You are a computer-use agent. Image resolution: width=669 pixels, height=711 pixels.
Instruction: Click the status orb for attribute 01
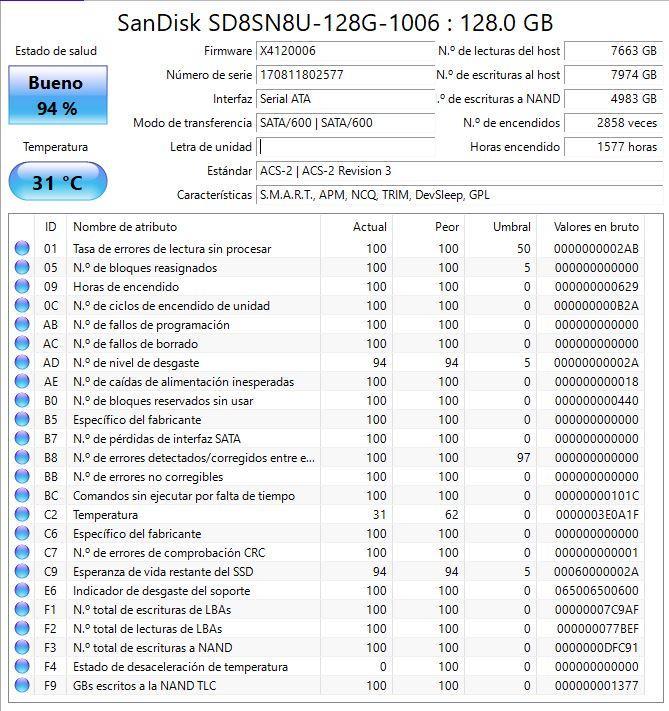[22, 248]
